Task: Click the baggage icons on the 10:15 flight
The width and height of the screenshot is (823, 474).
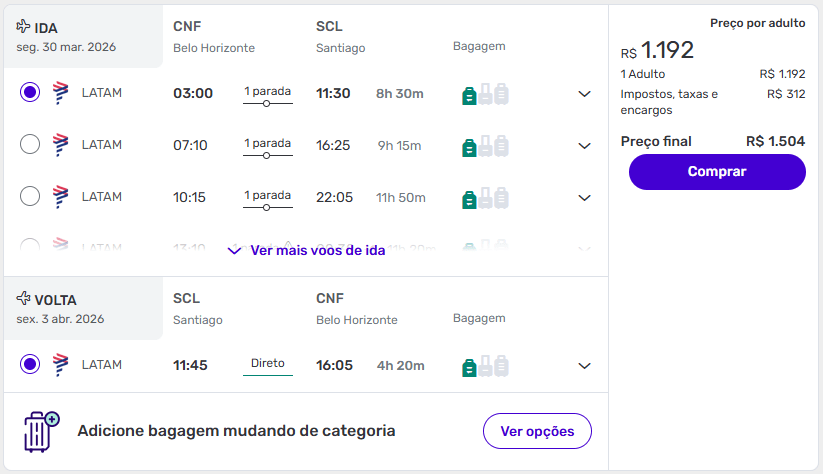Action: tap(485, 198)
